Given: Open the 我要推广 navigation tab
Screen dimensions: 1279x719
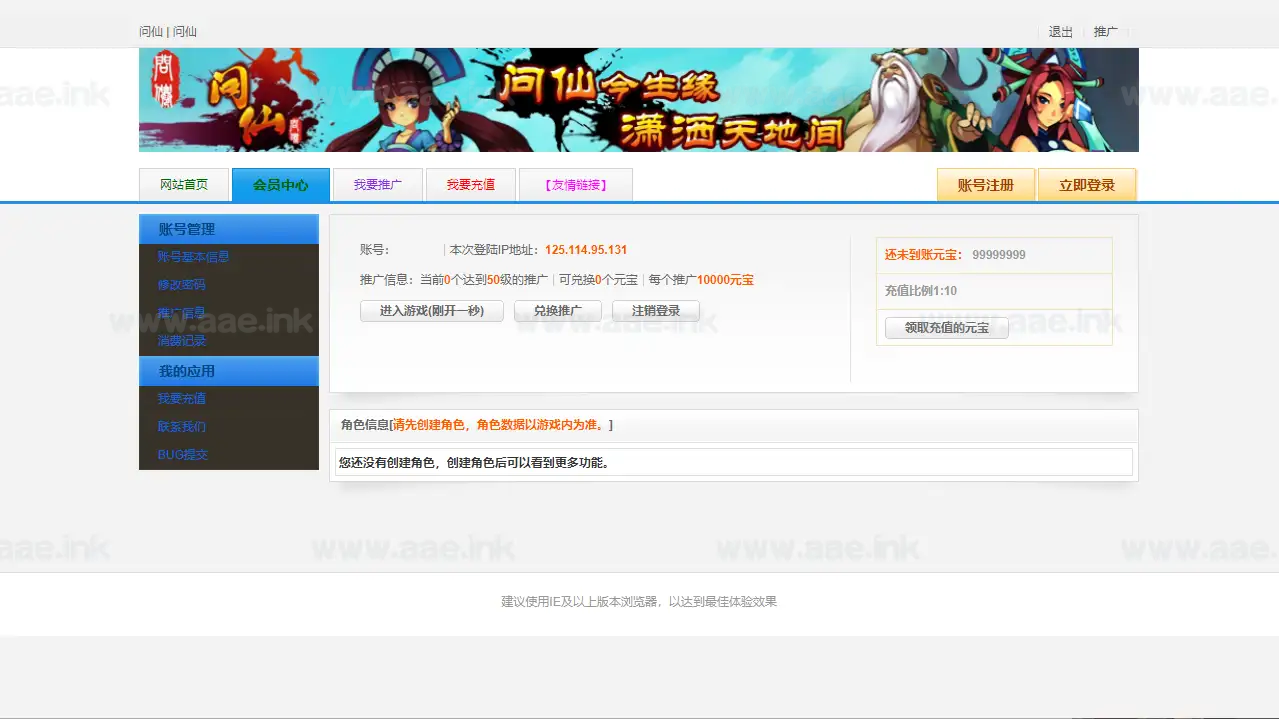Looking at the screenshot, I should point(378,185).
